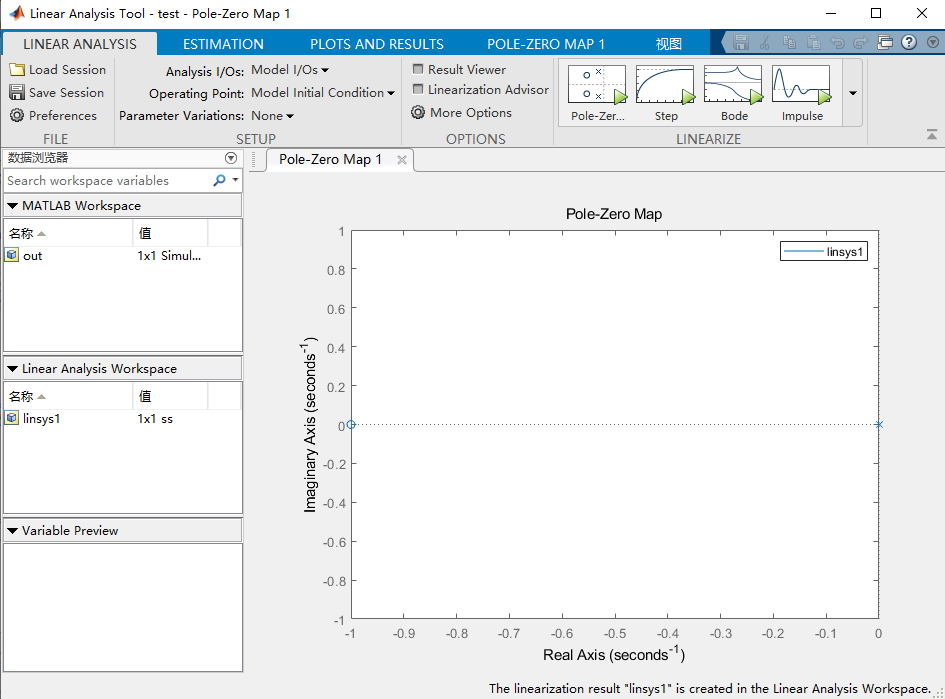This screenshot has height=699, width=945.
Task: Click the zero marker on the plot
Action: (351, 425)
